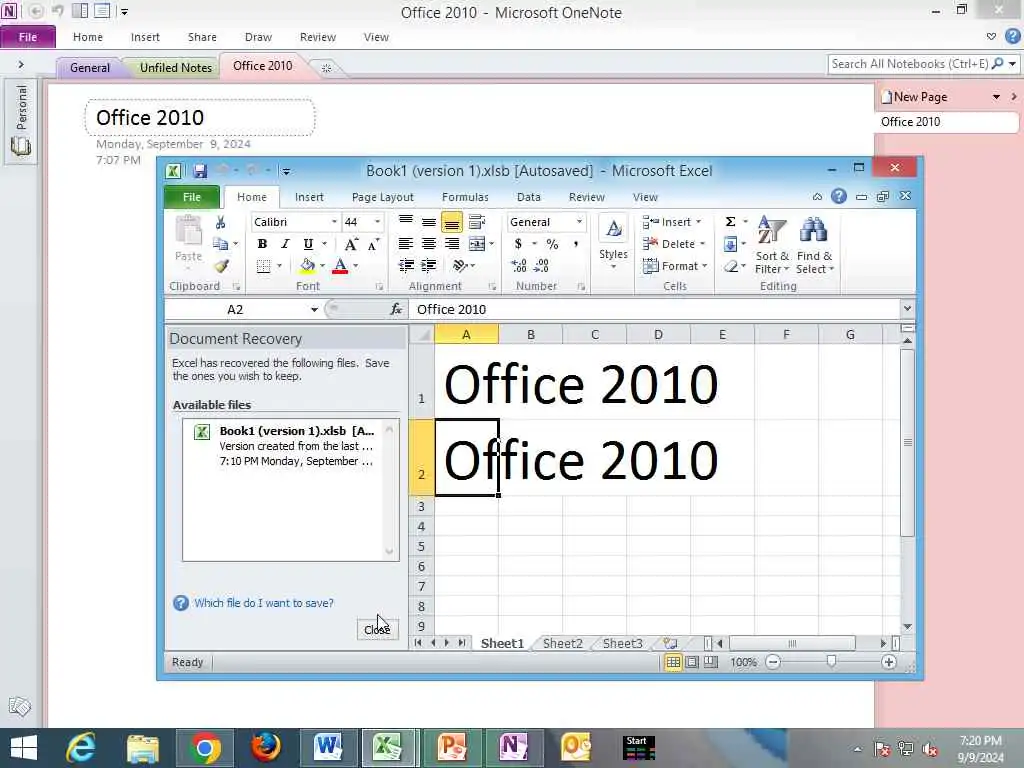Image resolution: width=1024 pixels, height=768 pixels.
Task: Click the Decrease Indent icon
Action: coord(406,265)
